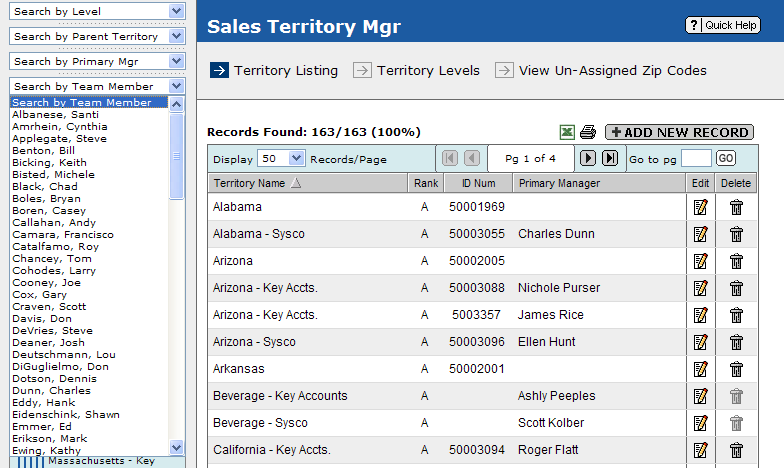Click the Add New Record button
The height and width of the screenshot is (468, 784).
679,132
